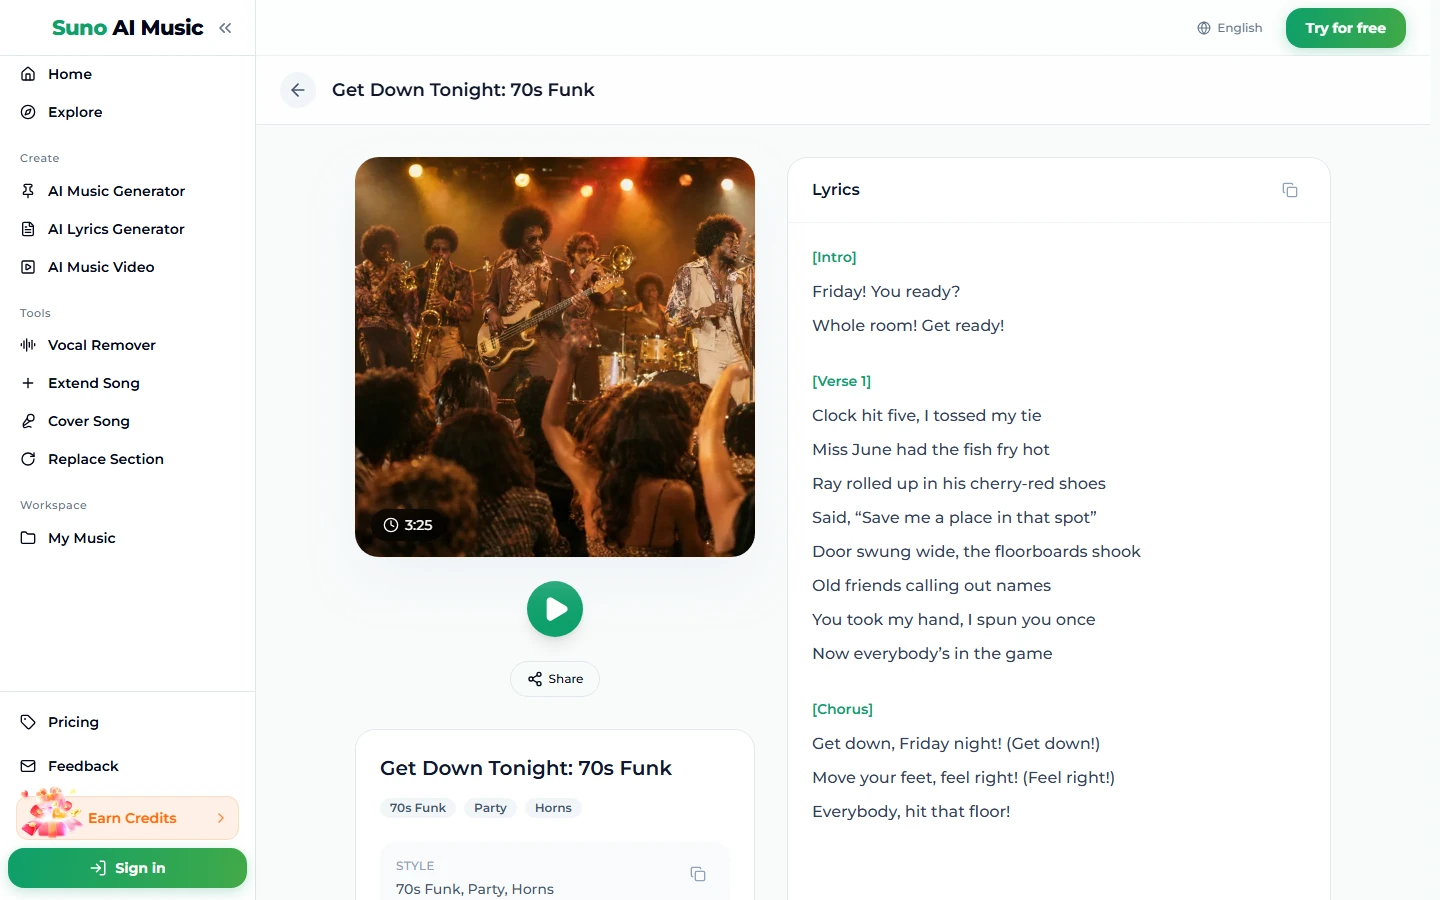The image size is (1440, 900).
Task: Click the STYLE field text 70s Funk, Party, Horns
Action: point(475,889)
